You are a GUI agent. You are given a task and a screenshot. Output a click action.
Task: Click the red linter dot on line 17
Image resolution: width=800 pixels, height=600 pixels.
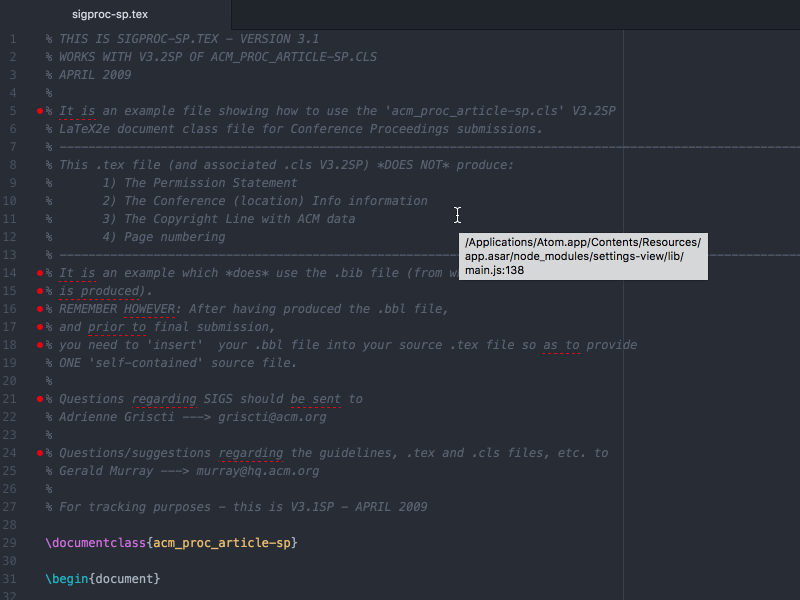coord(39,327)
